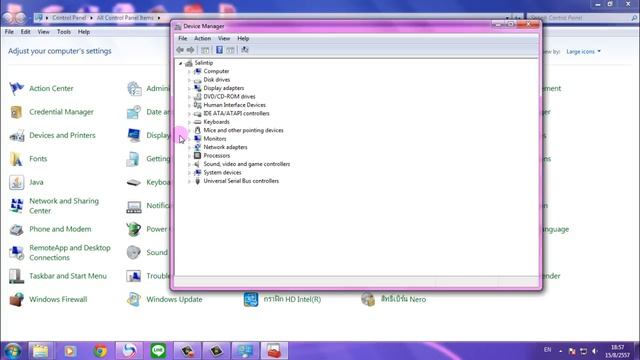Open the Intel HD graphics Control Panel icon

[251, 299]
